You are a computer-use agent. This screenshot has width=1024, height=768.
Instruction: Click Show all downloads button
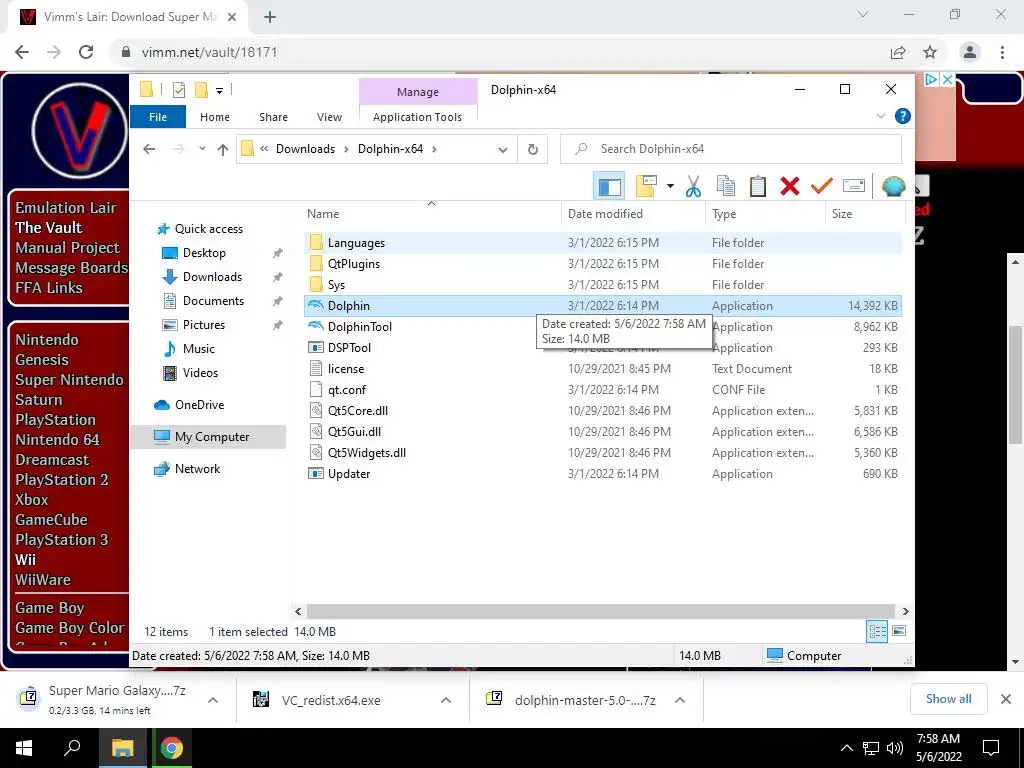[948, 699]
